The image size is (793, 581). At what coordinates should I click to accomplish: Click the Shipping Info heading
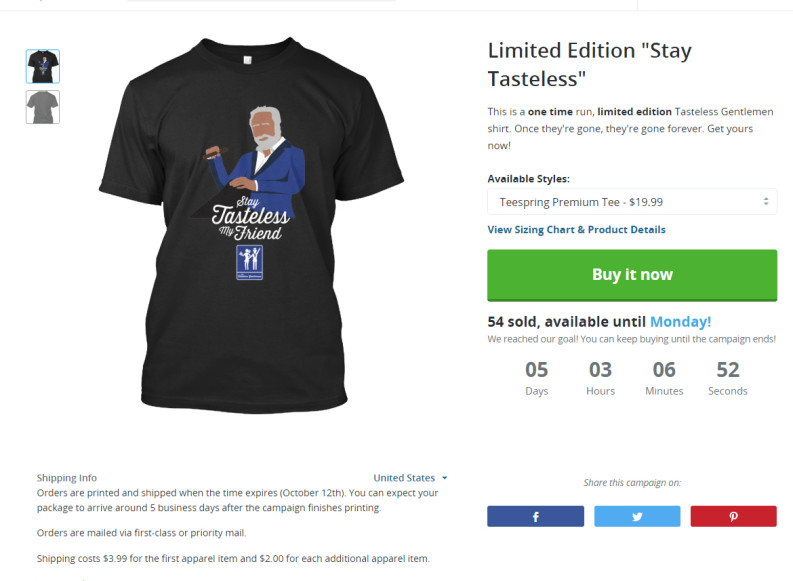pos(67,478)
